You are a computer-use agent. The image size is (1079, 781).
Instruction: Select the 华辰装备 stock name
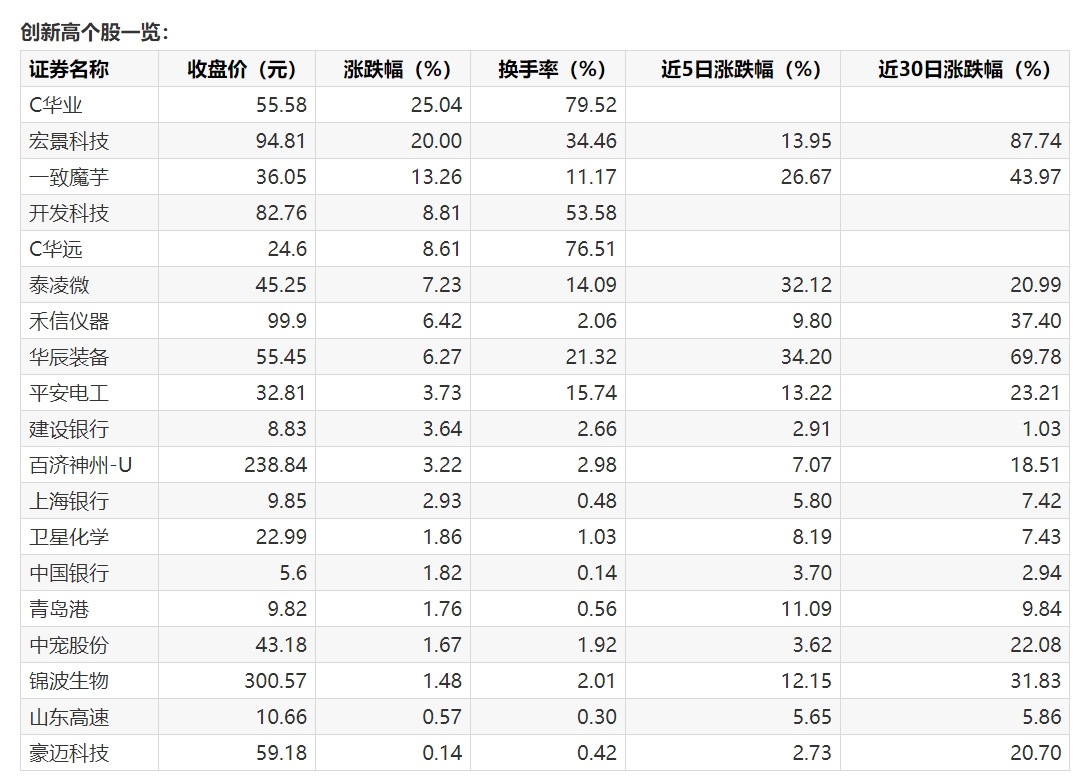(69, 357)
